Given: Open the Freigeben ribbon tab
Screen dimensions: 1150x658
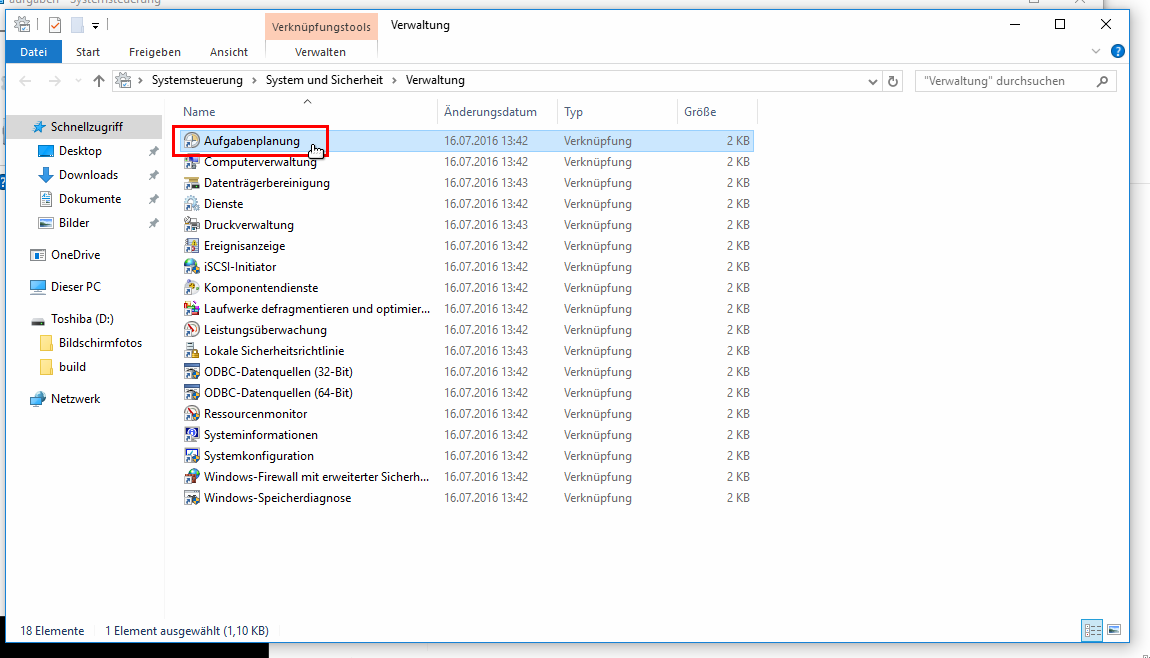Looking at the screenshot, I should click(155, 52).
